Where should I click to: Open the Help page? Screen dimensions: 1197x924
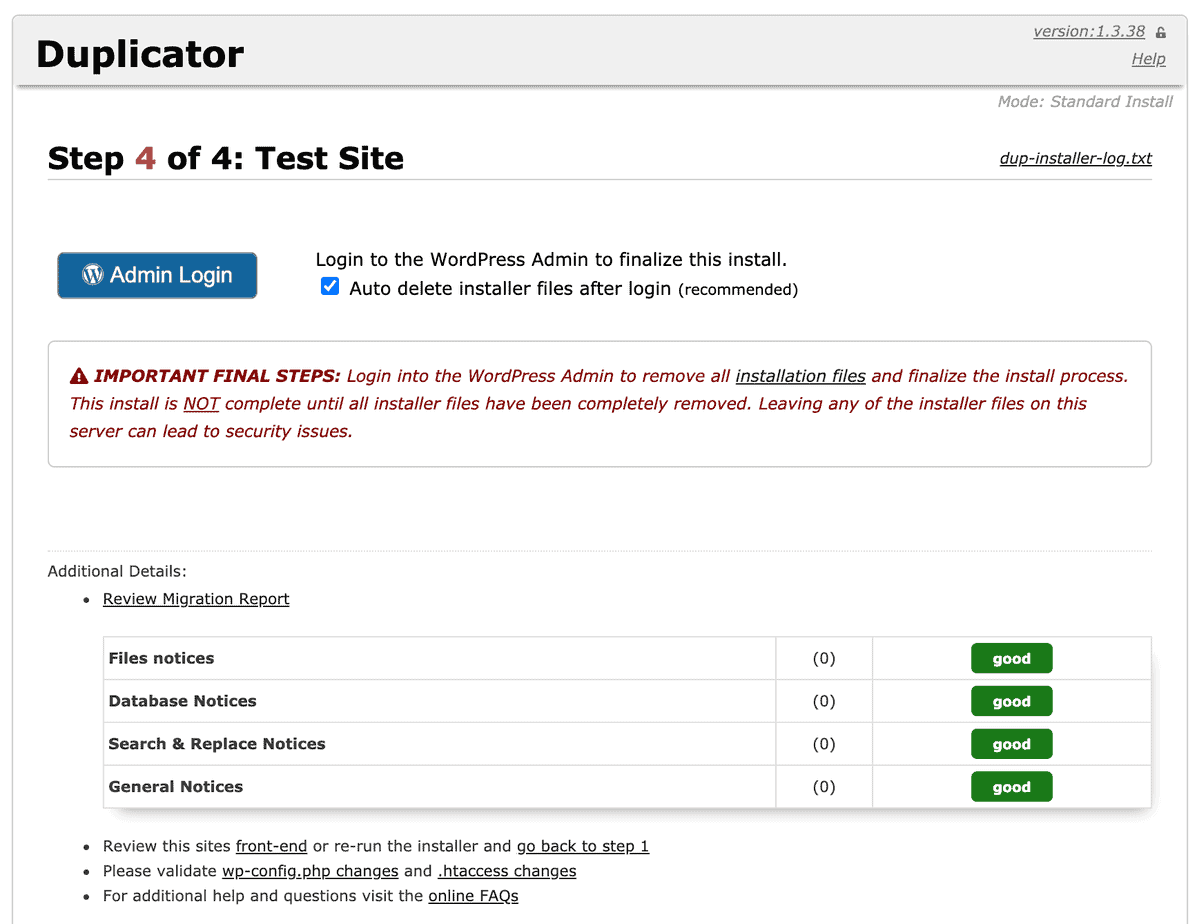point(1148,58)
